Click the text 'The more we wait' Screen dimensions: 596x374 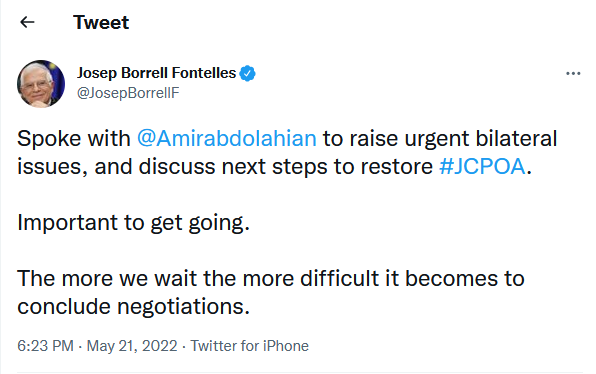coord(108,278)
